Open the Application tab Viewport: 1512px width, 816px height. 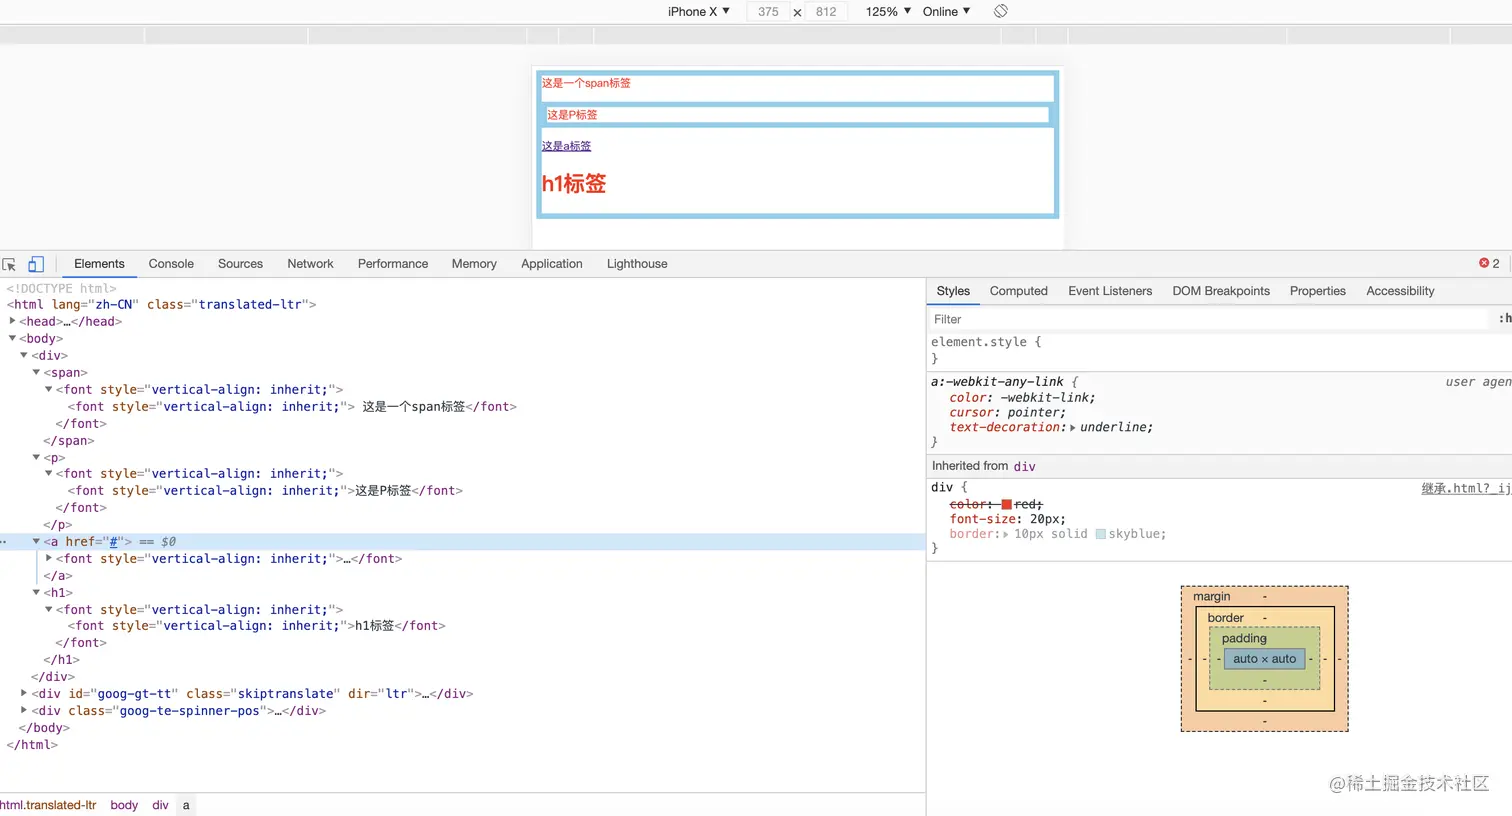(551, 264)
